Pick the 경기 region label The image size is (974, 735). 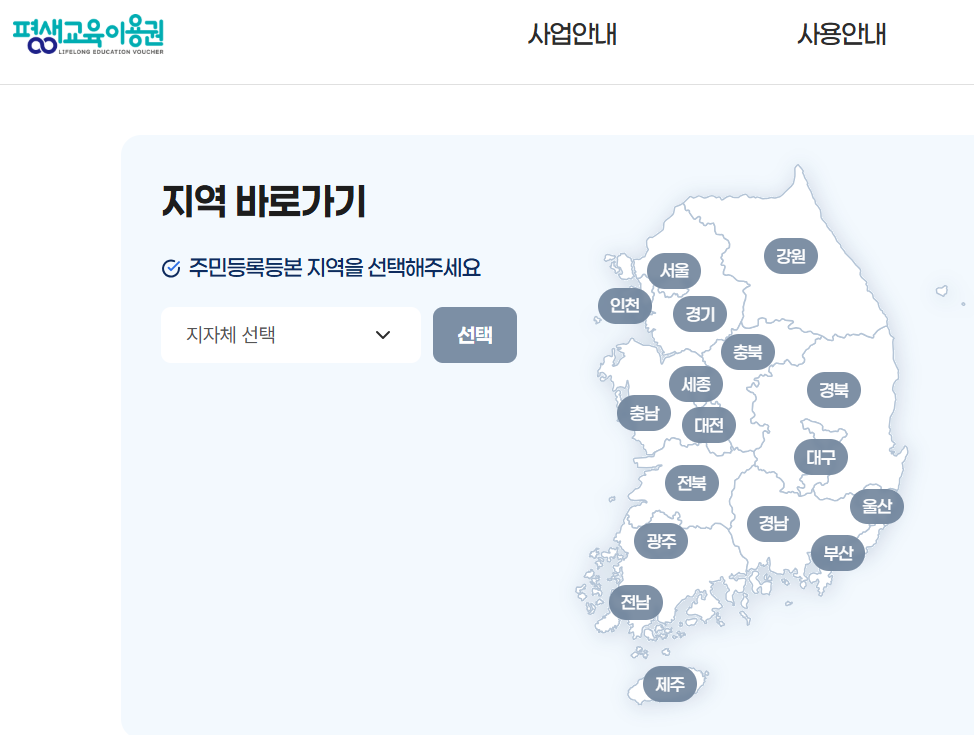click(700, 315)
